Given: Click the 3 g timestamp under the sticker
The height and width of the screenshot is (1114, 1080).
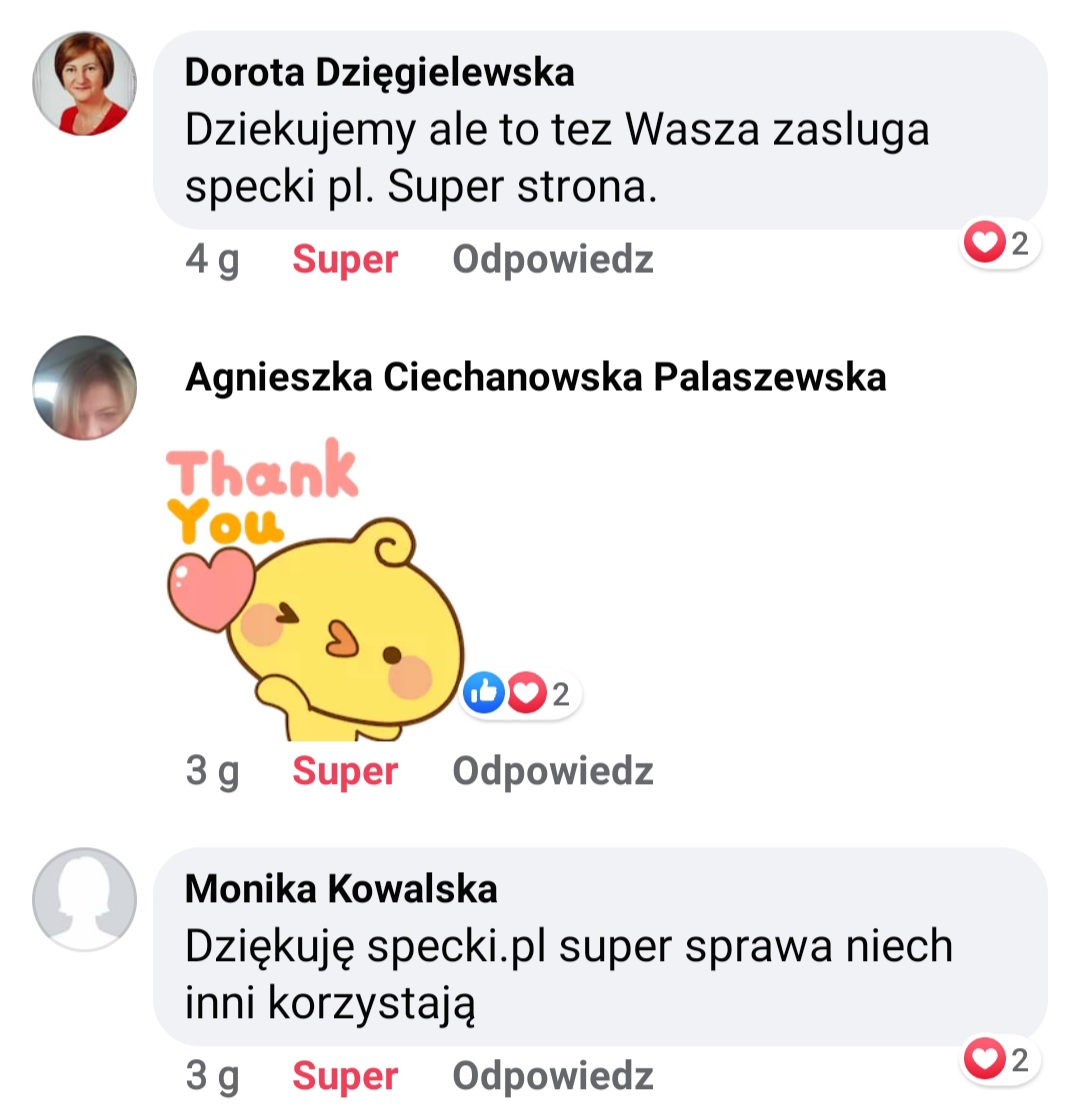Looking at the screenshot, I should click(212, 772).
